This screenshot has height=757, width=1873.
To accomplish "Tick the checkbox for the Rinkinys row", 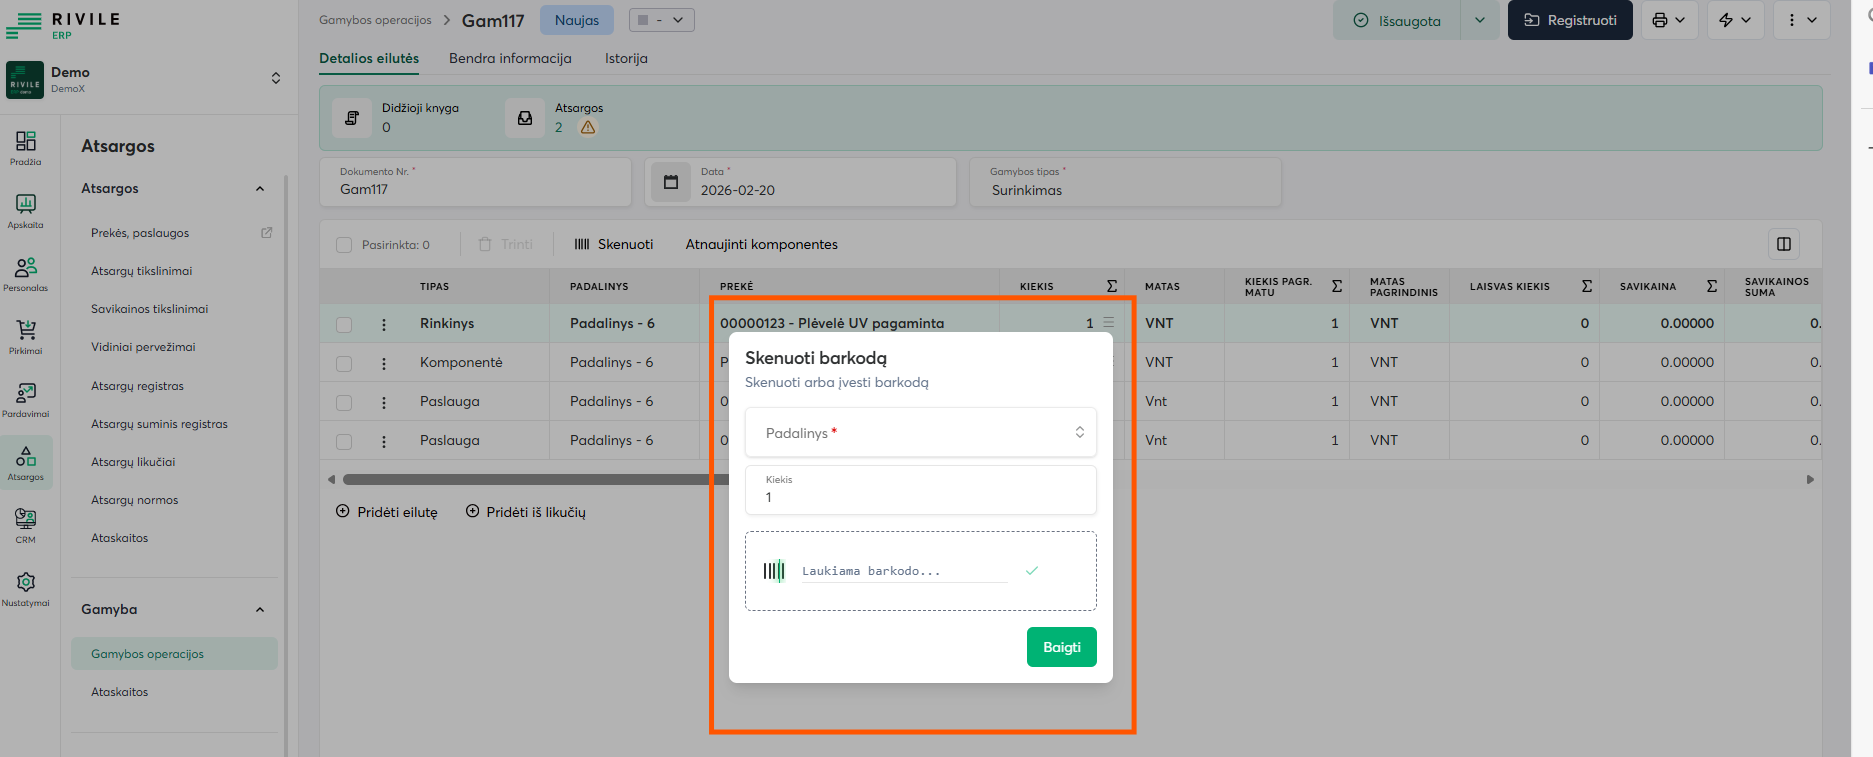I will coord(344,324).
